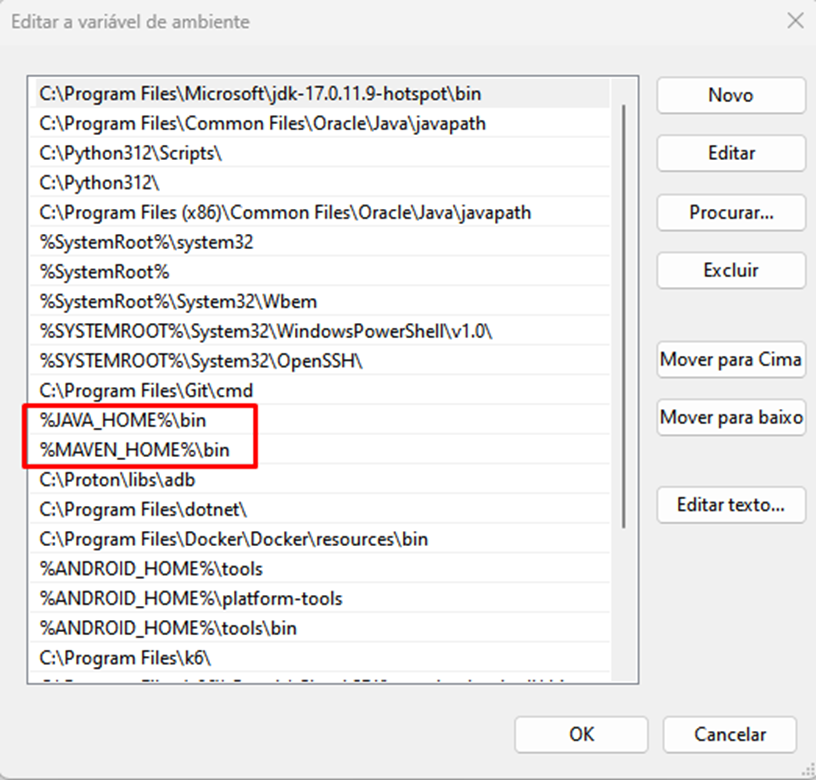Select the C:\Program Files\dotnet\ entry
816x780 pixels.
(320, 509)
